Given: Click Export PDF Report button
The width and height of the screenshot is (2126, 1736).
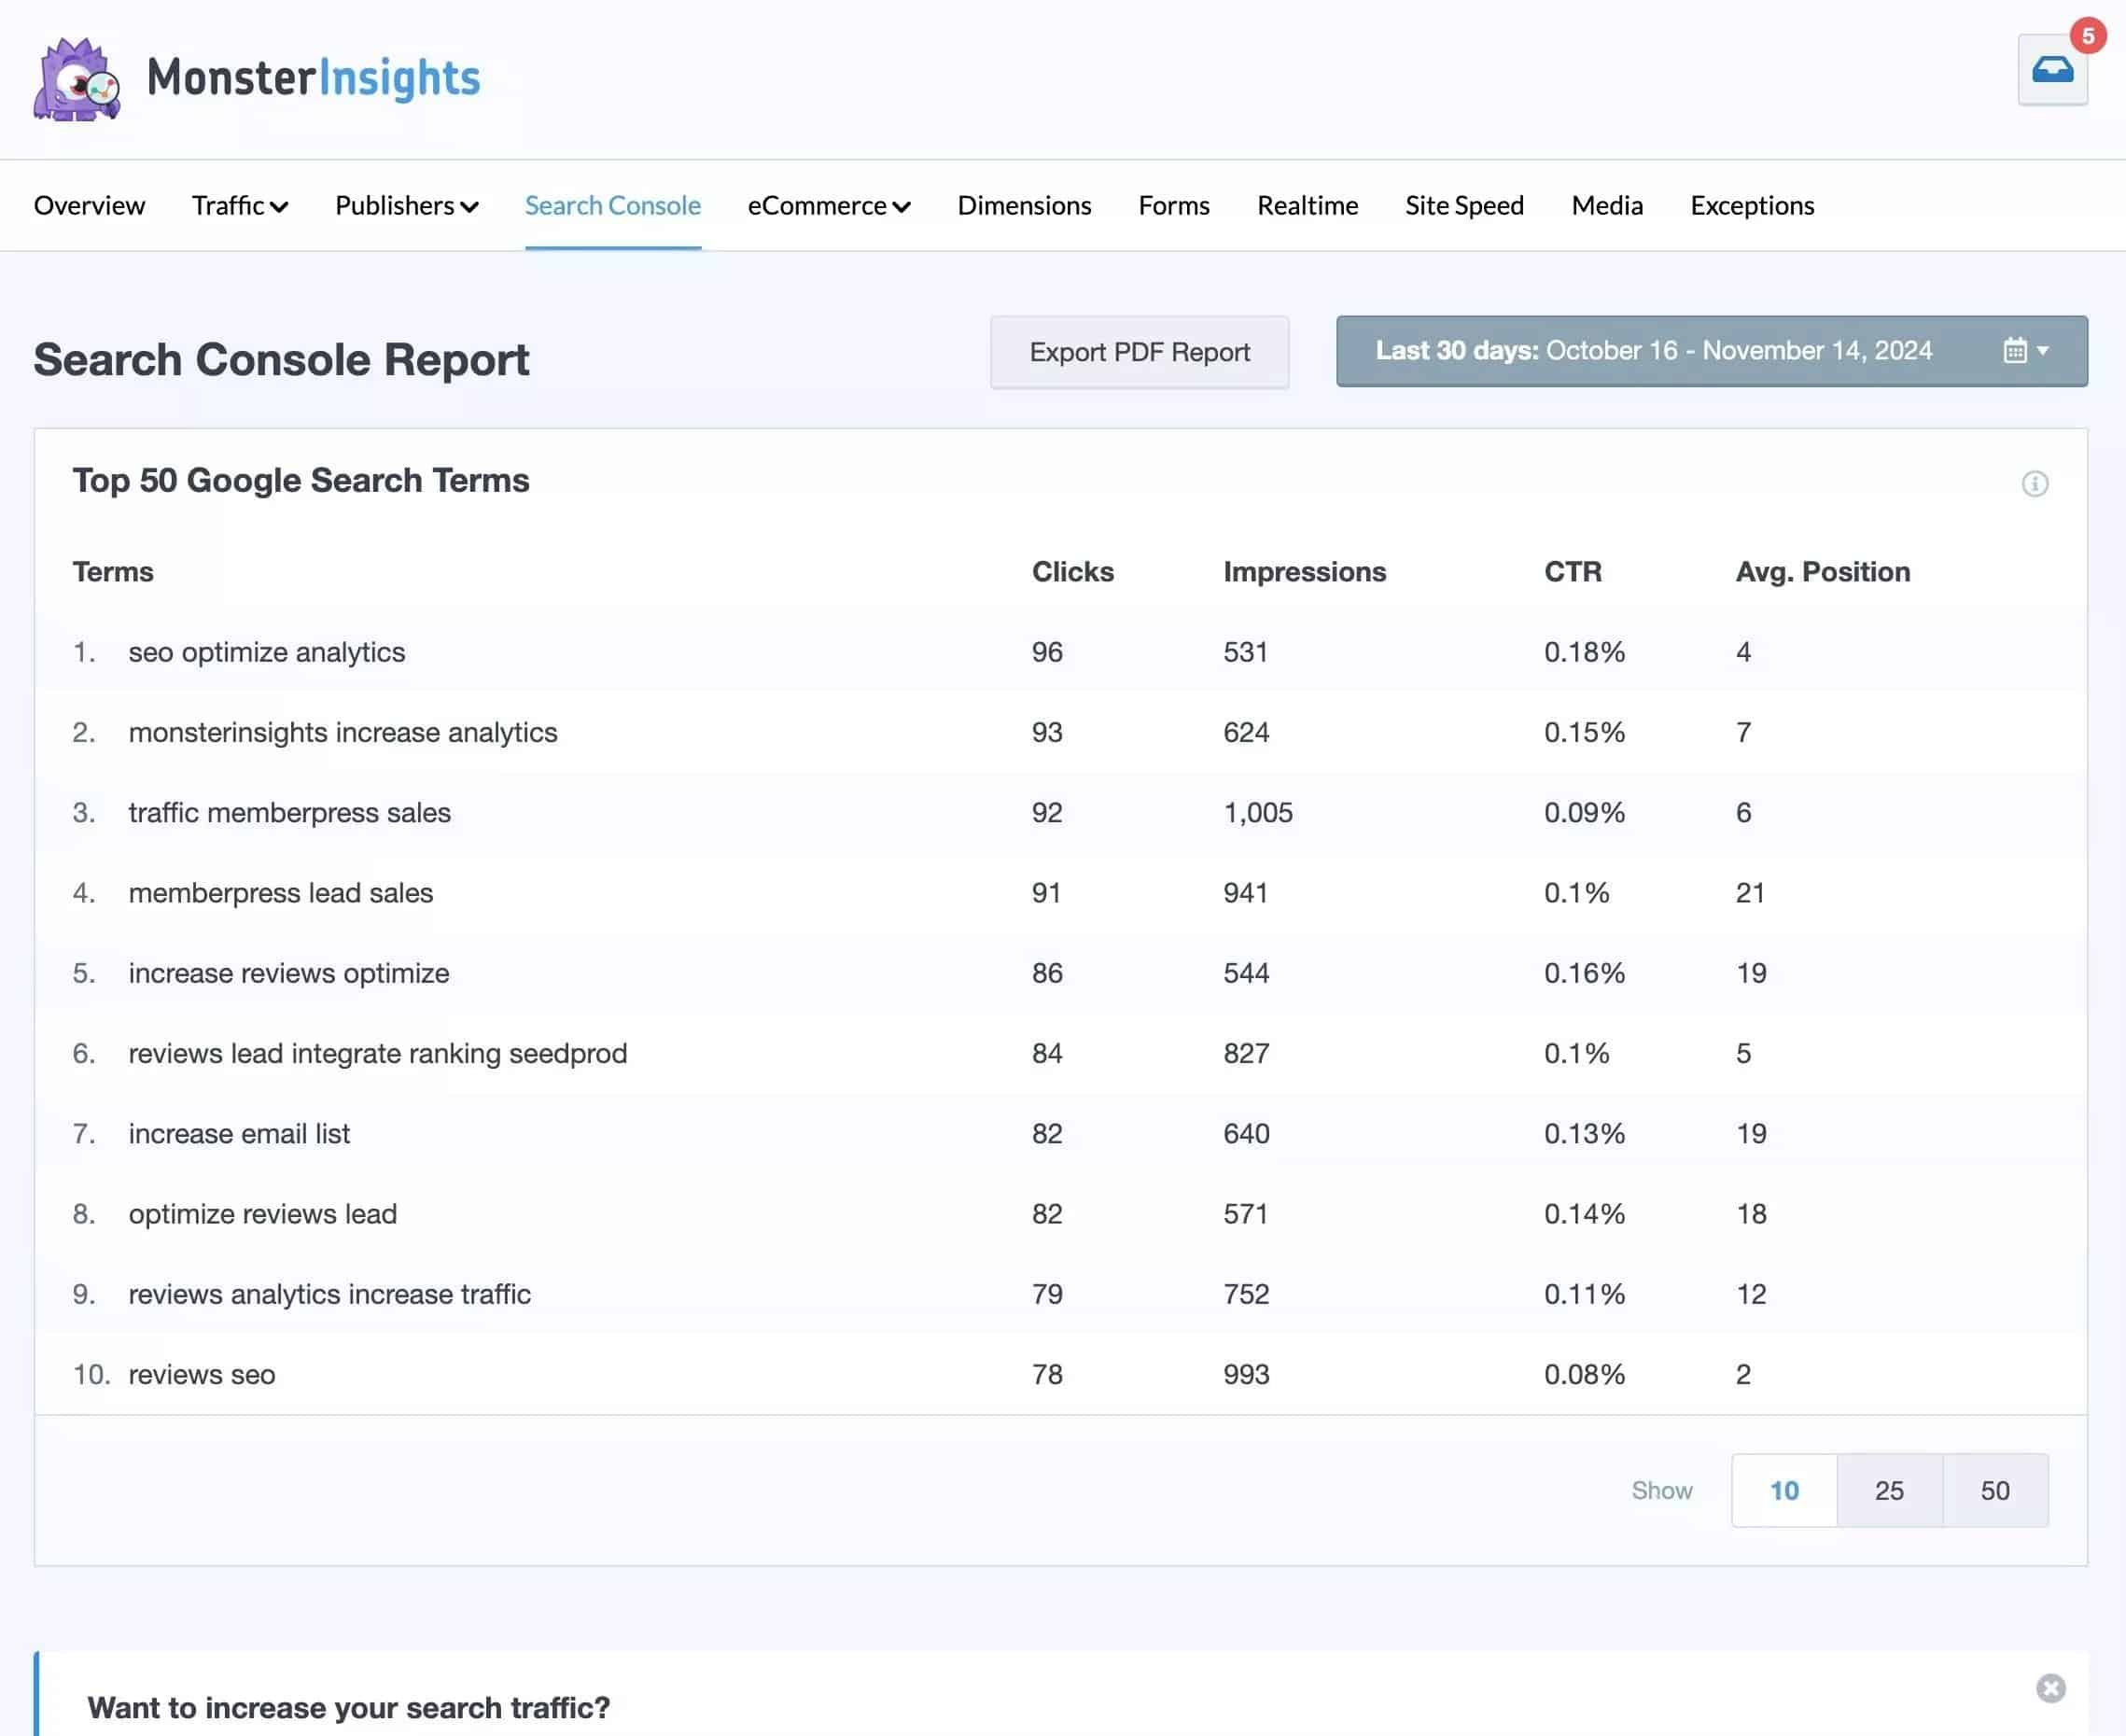Looking at the screenshot, I should [1138, 352].
